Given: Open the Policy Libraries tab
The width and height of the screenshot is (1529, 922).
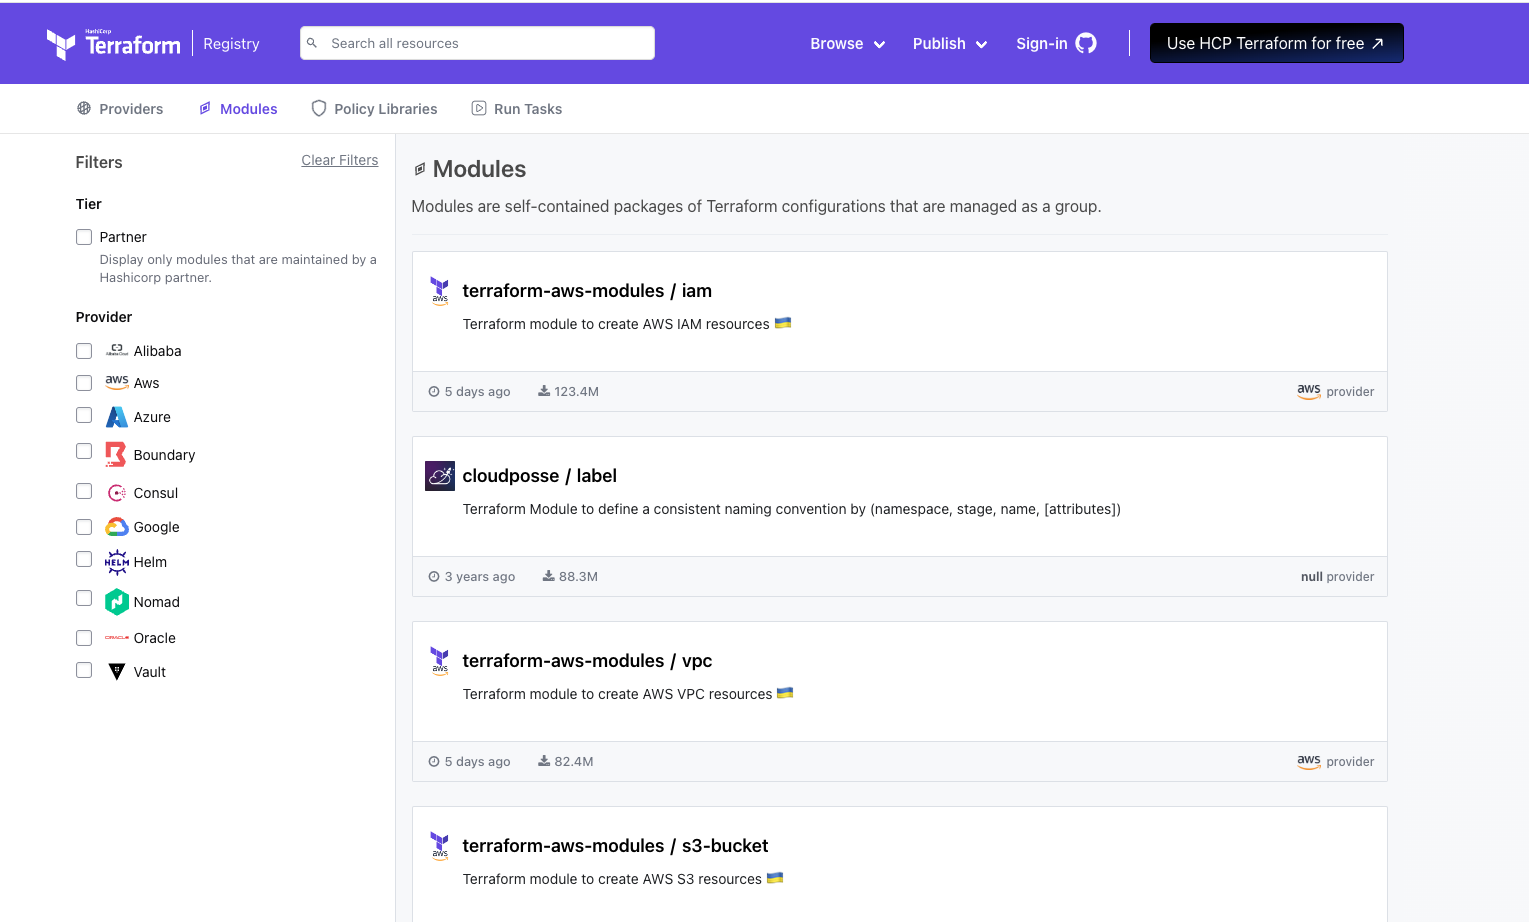Looking at the screenshot, I should pos(374,108).
